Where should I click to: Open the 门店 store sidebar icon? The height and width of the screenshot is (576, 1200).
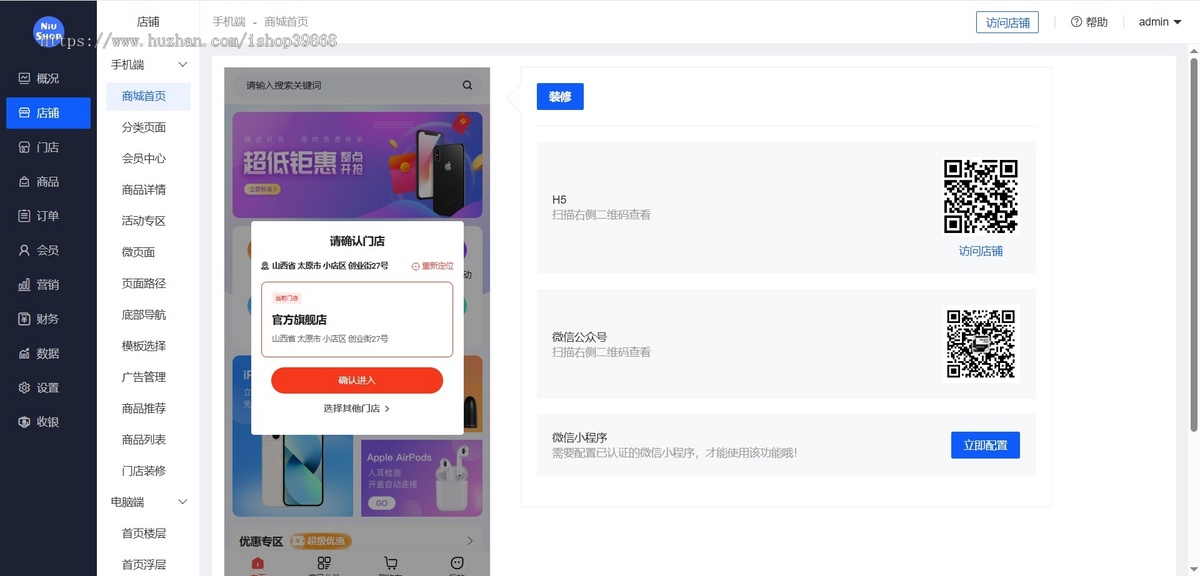(x=25, y=147)
